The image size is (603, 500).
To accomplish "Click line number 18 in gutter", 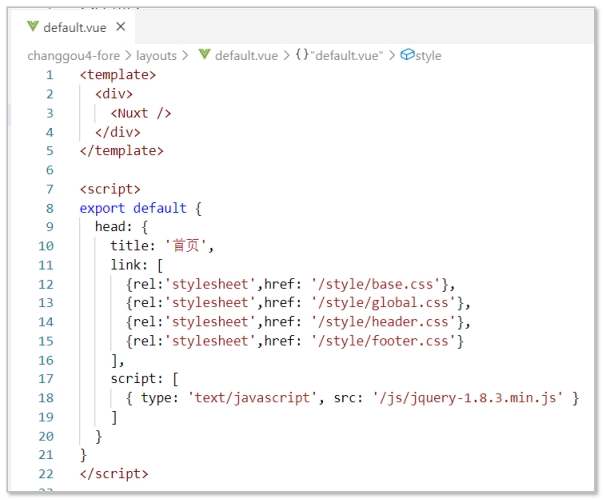I will pos(46,398).
